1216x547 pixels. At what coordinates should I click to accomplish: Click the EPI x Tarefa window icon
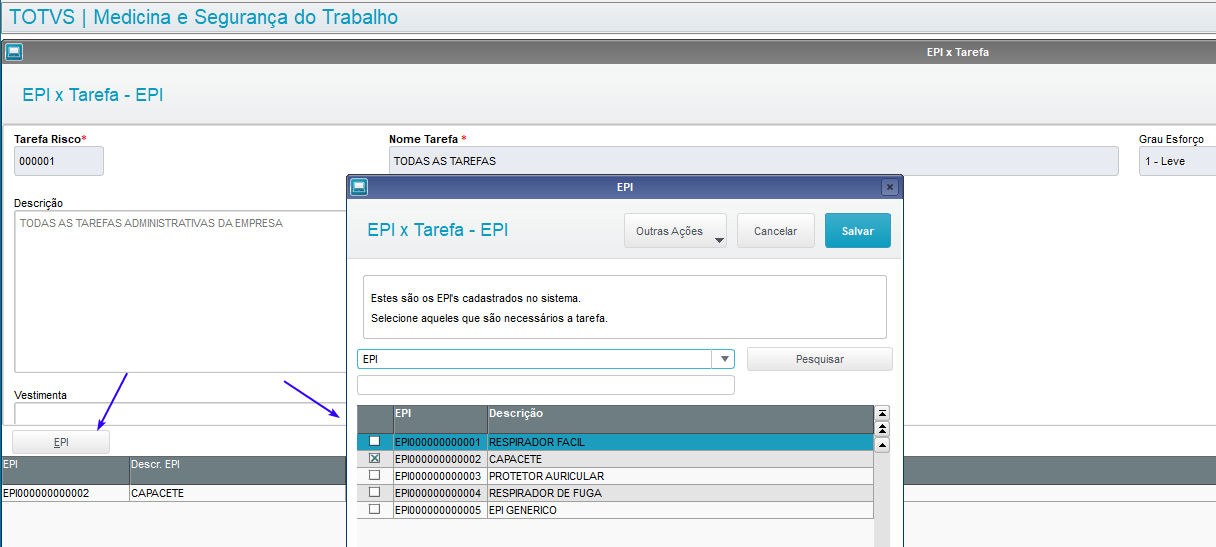(14, 52)
